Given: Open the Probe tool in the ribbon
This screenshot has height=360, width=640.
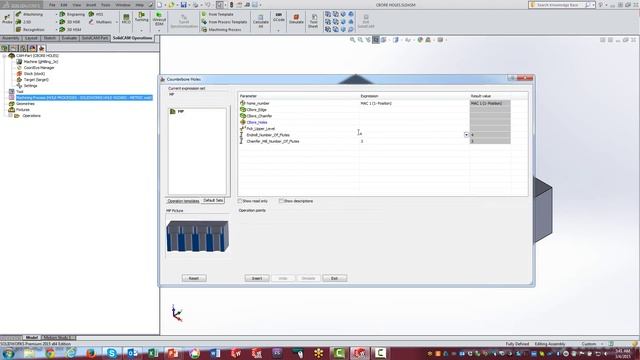Looking at the screenshot, I should [7, 19].
